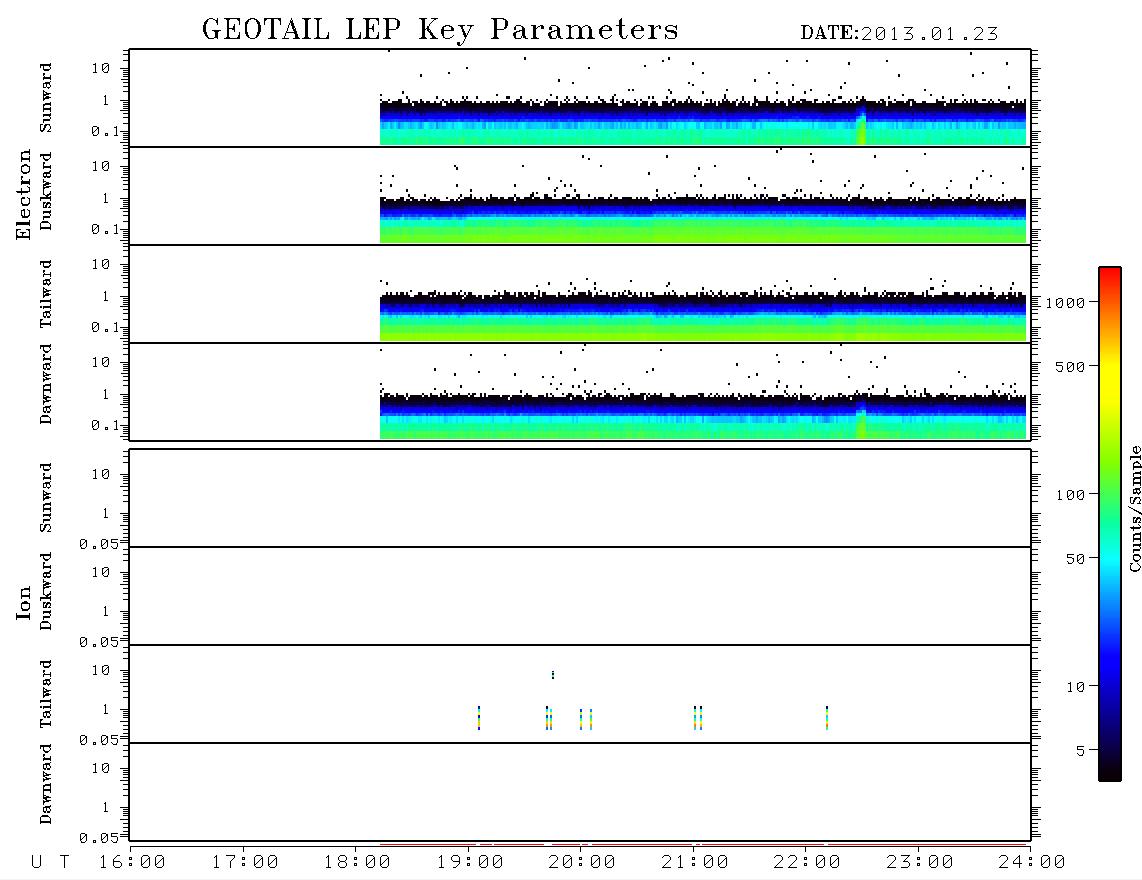Click the Electron Duskward spectrogram band
The width and height of the screenshot is (1142, 880).
click(x=703, y=220)
